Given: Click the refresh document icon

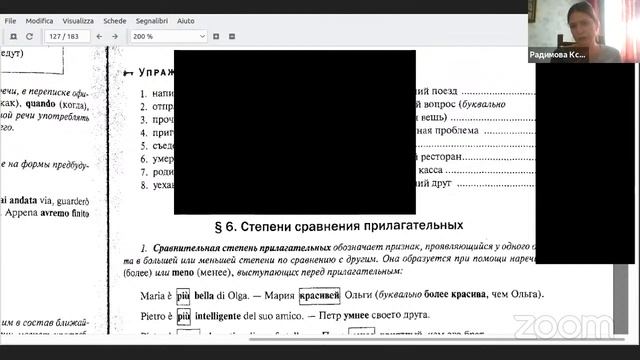Looking at the screenshot, I should point(29,36).
